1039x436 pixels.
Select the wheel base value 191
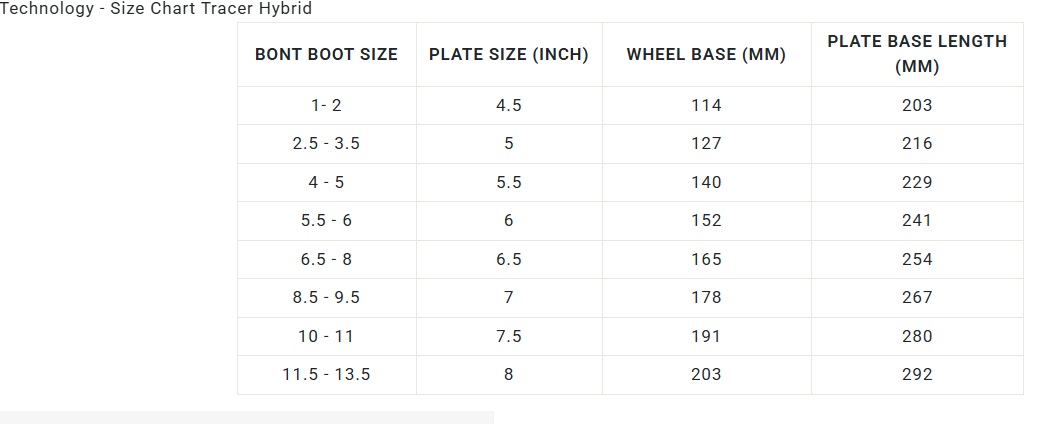coord(706,336)
